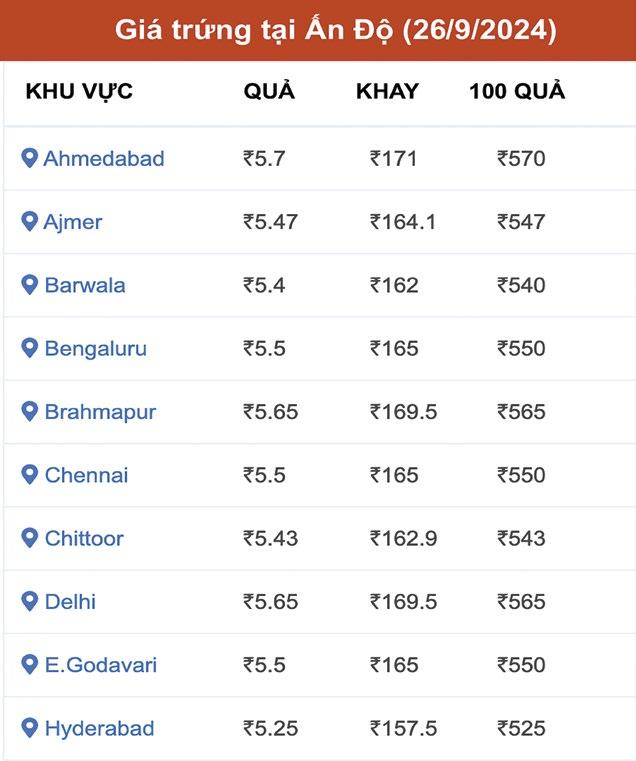Click the KHU VỰC column header
This screenshot has height=761, width=636.
pos(79,92)
